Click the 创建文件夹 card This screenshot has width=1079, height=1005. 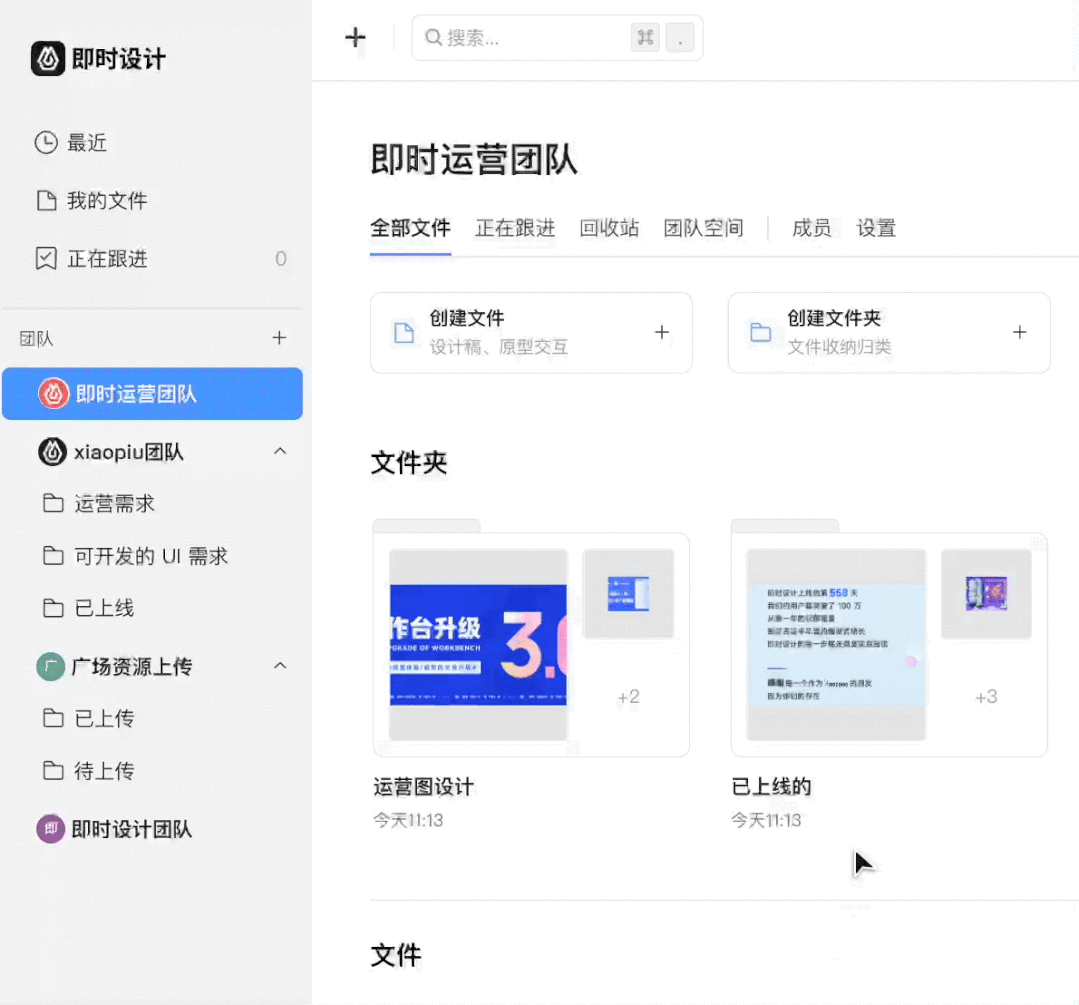point(889,332)
